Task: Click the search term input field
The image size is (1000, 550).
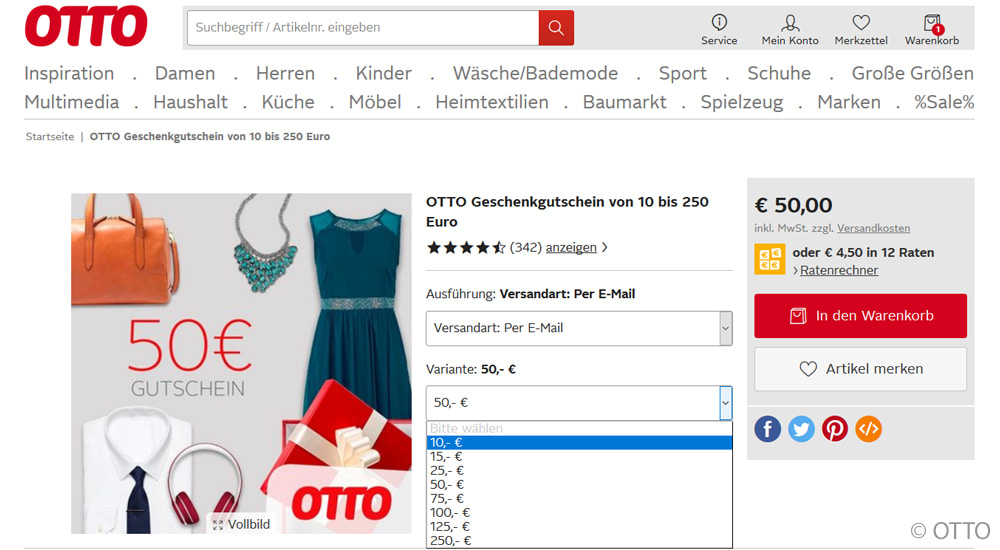Action: [363, 27]
